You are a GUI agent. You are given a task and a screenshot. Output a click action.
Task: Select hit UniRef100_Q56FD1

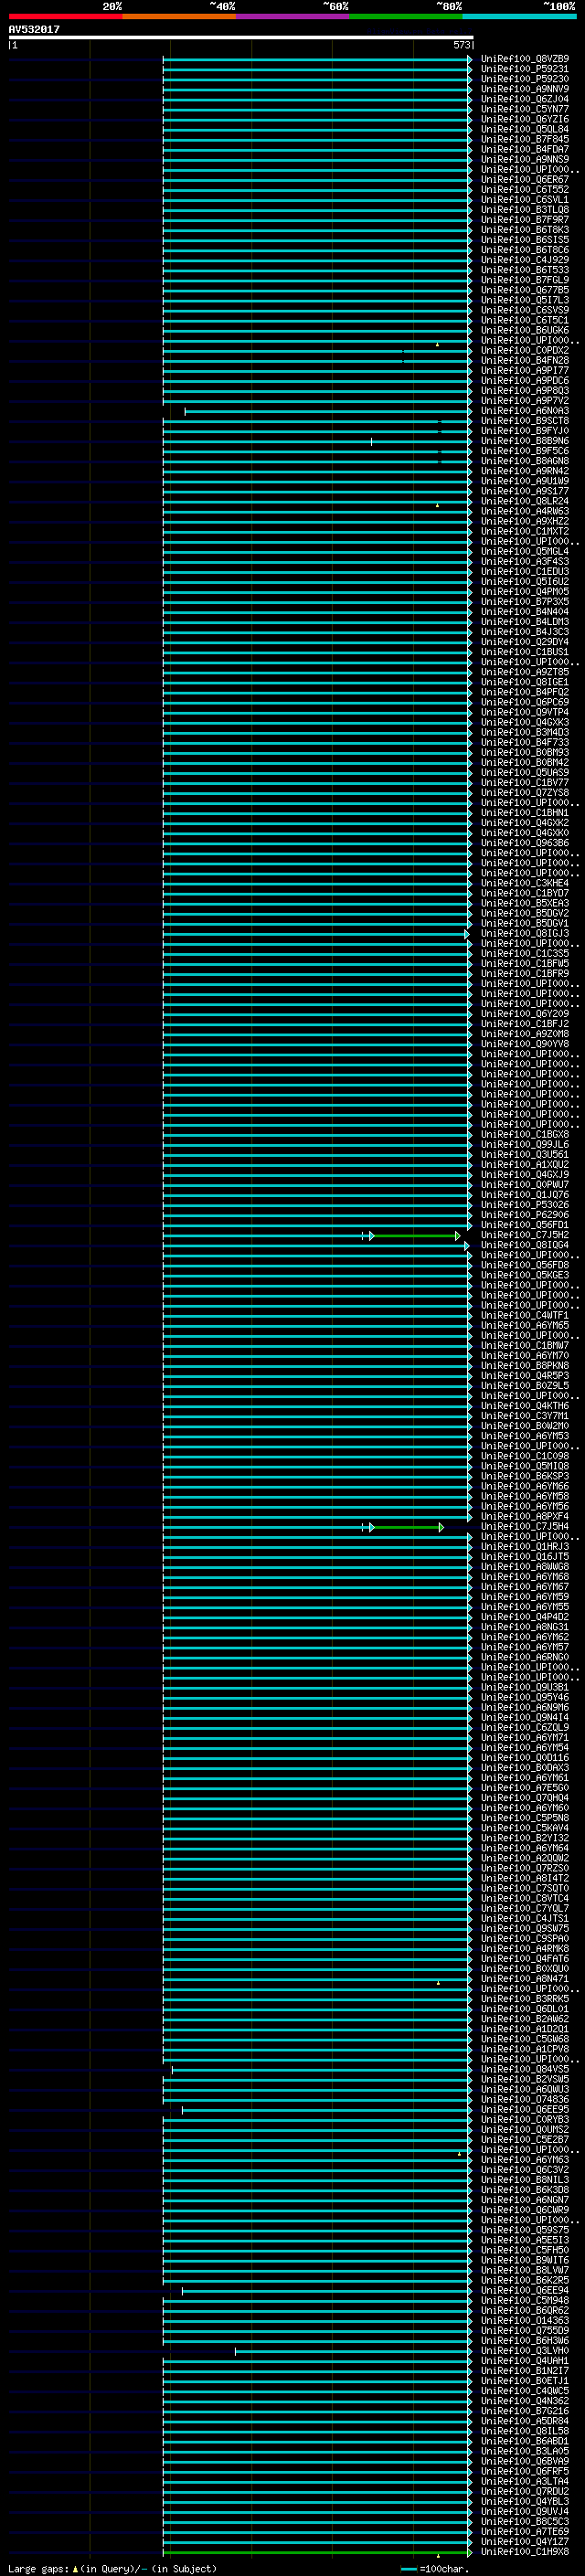coord(525,1225)
